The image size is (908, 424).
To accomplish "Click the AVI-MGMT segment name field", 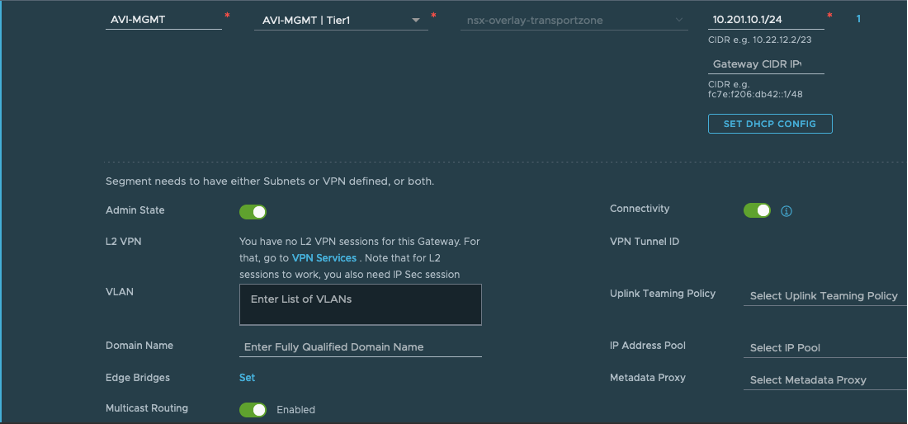I will pos(163,20).
